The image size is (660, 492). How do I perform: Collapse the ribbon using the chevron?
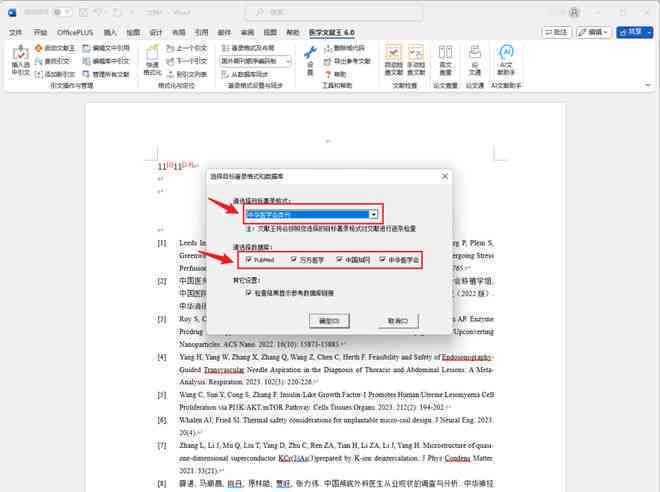coord(648,85)
